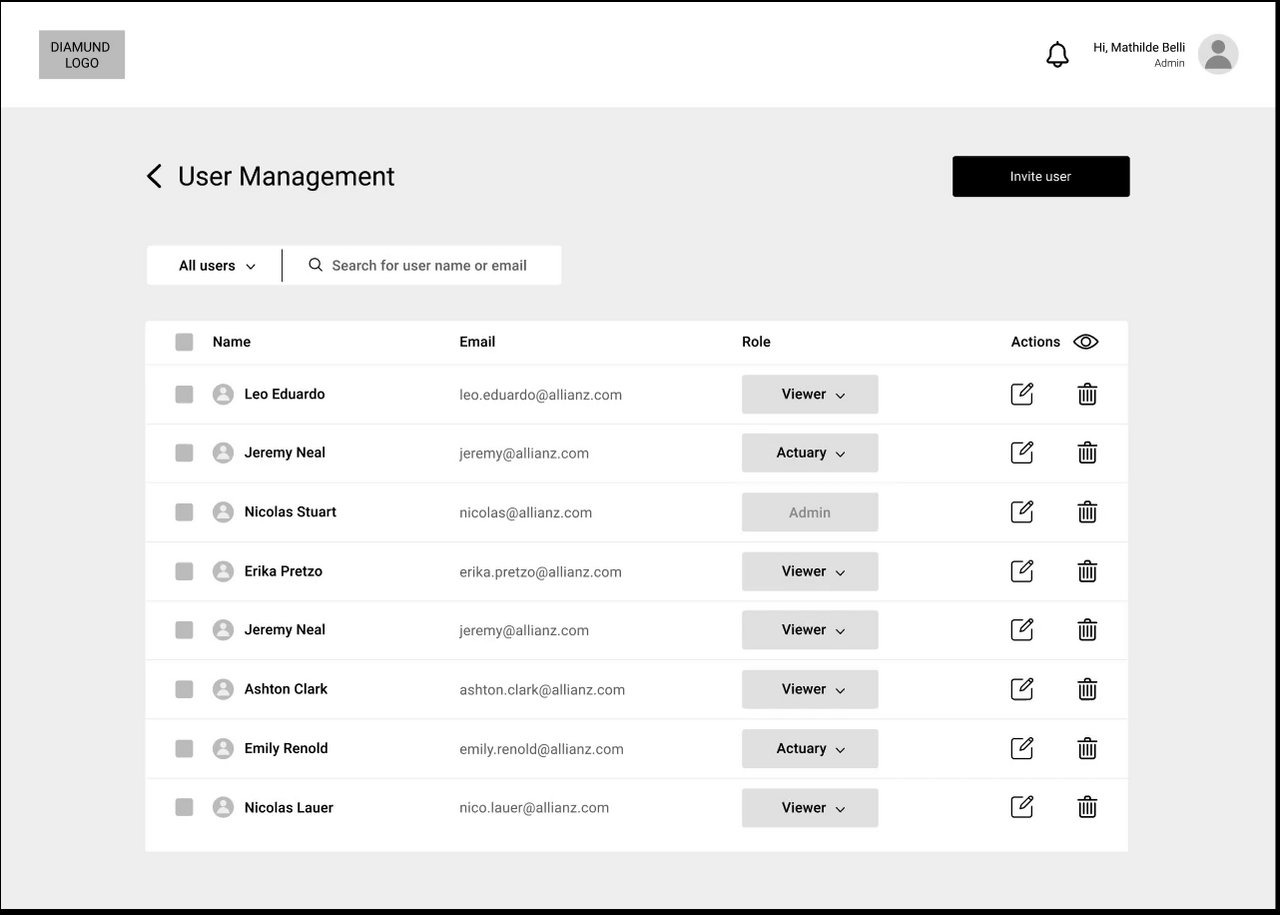Open Mathilde Belli's profile avatar
The image size is (1280, 915).
click(1217, 54)
